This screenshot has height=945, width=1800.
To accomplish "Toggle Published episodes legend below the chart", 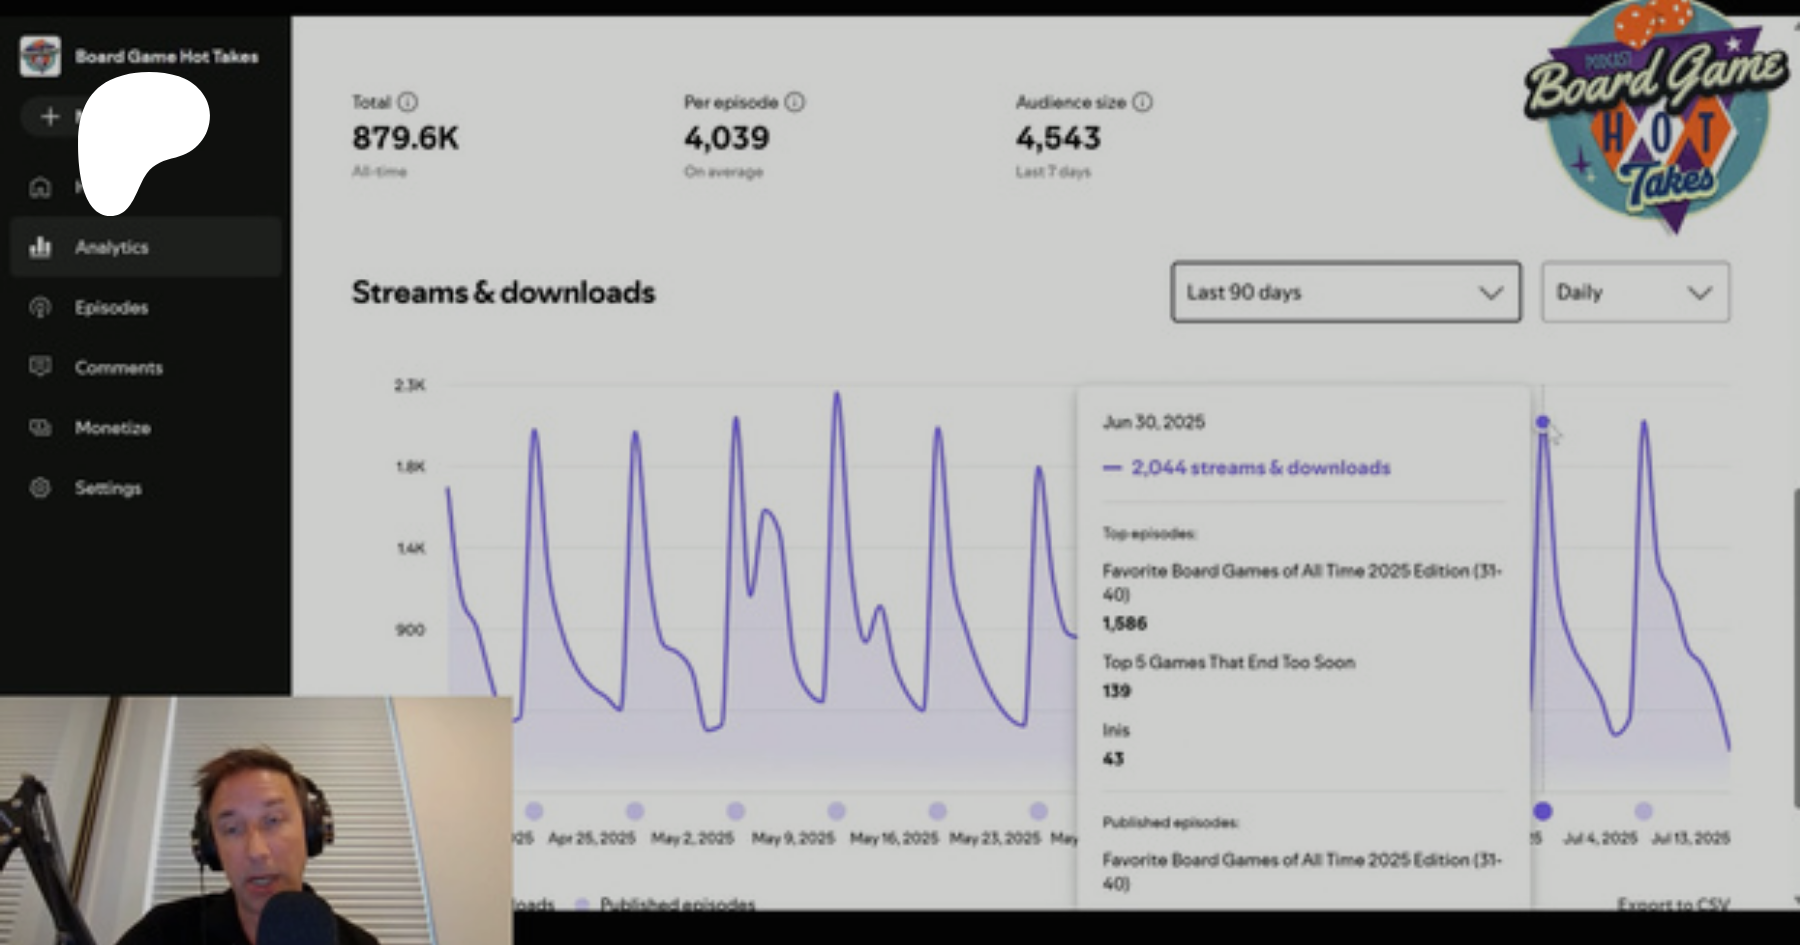I will (x=676, y=904).
